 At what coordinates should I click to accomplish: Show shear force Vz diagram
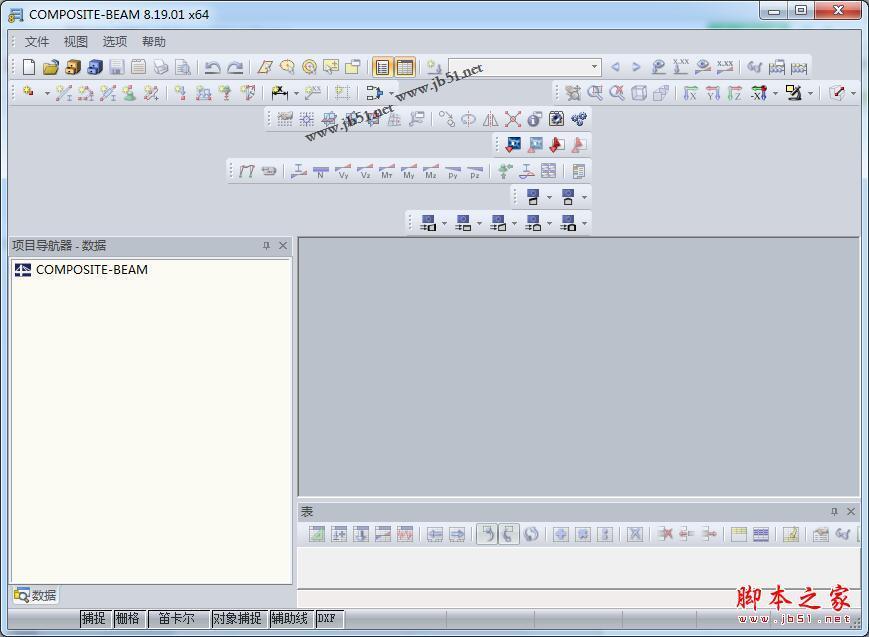(x=365, y=171)
